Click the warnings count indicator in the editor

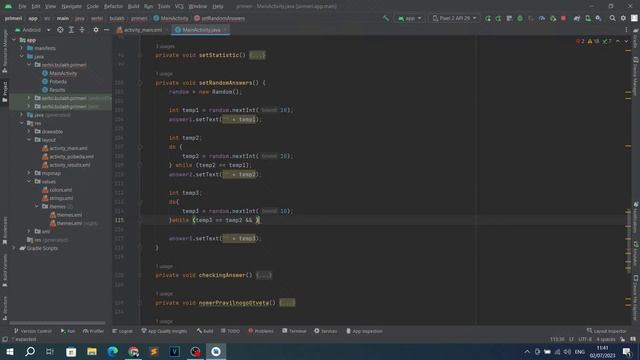tap(593, 41)
